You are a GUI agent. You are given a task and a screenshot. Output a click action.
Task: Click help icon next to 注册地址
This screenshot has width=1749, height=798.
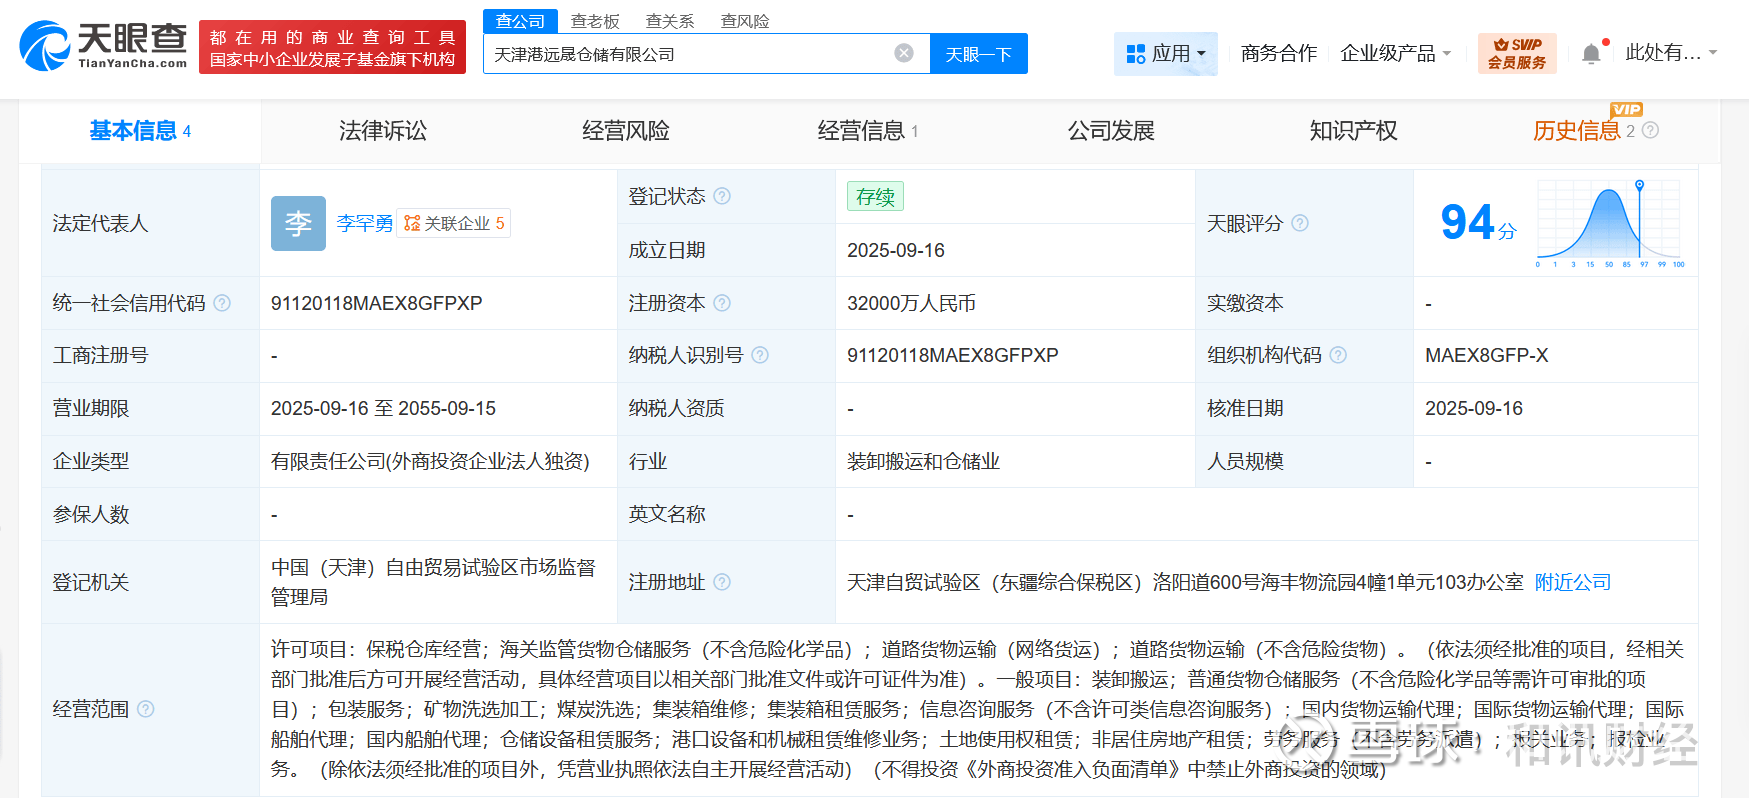coord(722,582)
